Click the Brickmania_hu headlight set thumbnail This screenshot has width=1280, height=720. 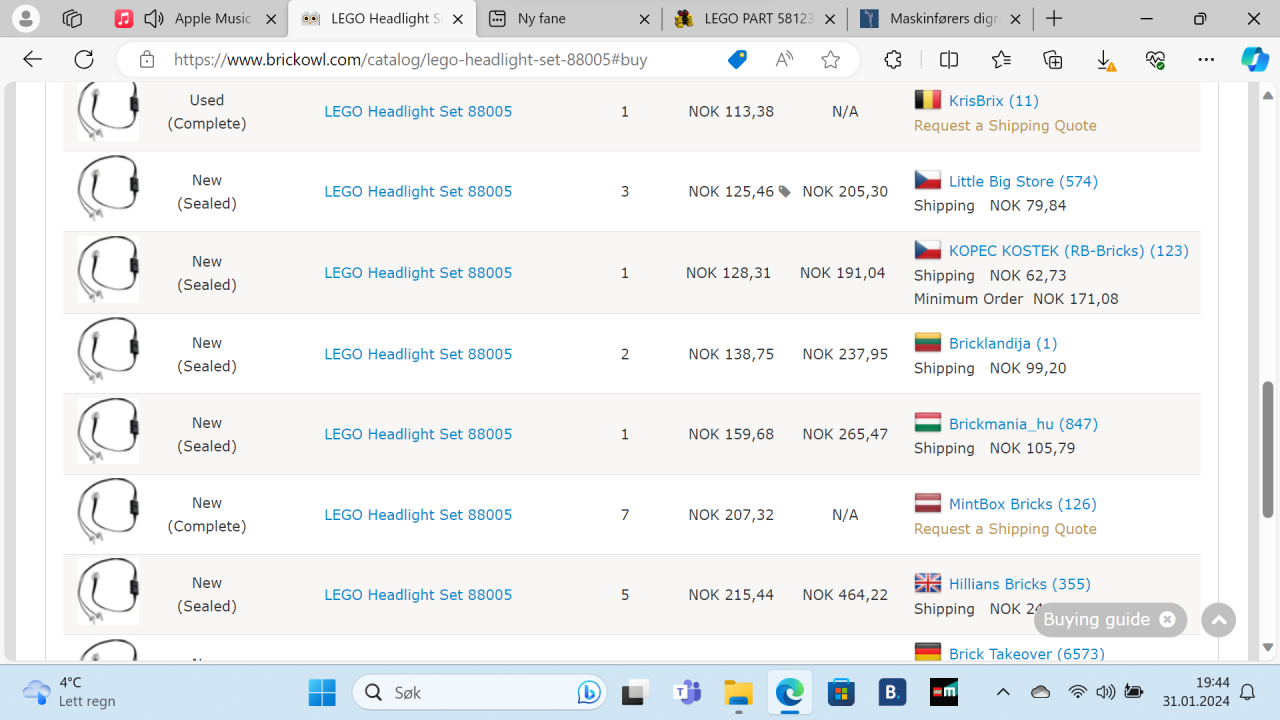pyautogui.click(x=108, y=434)
